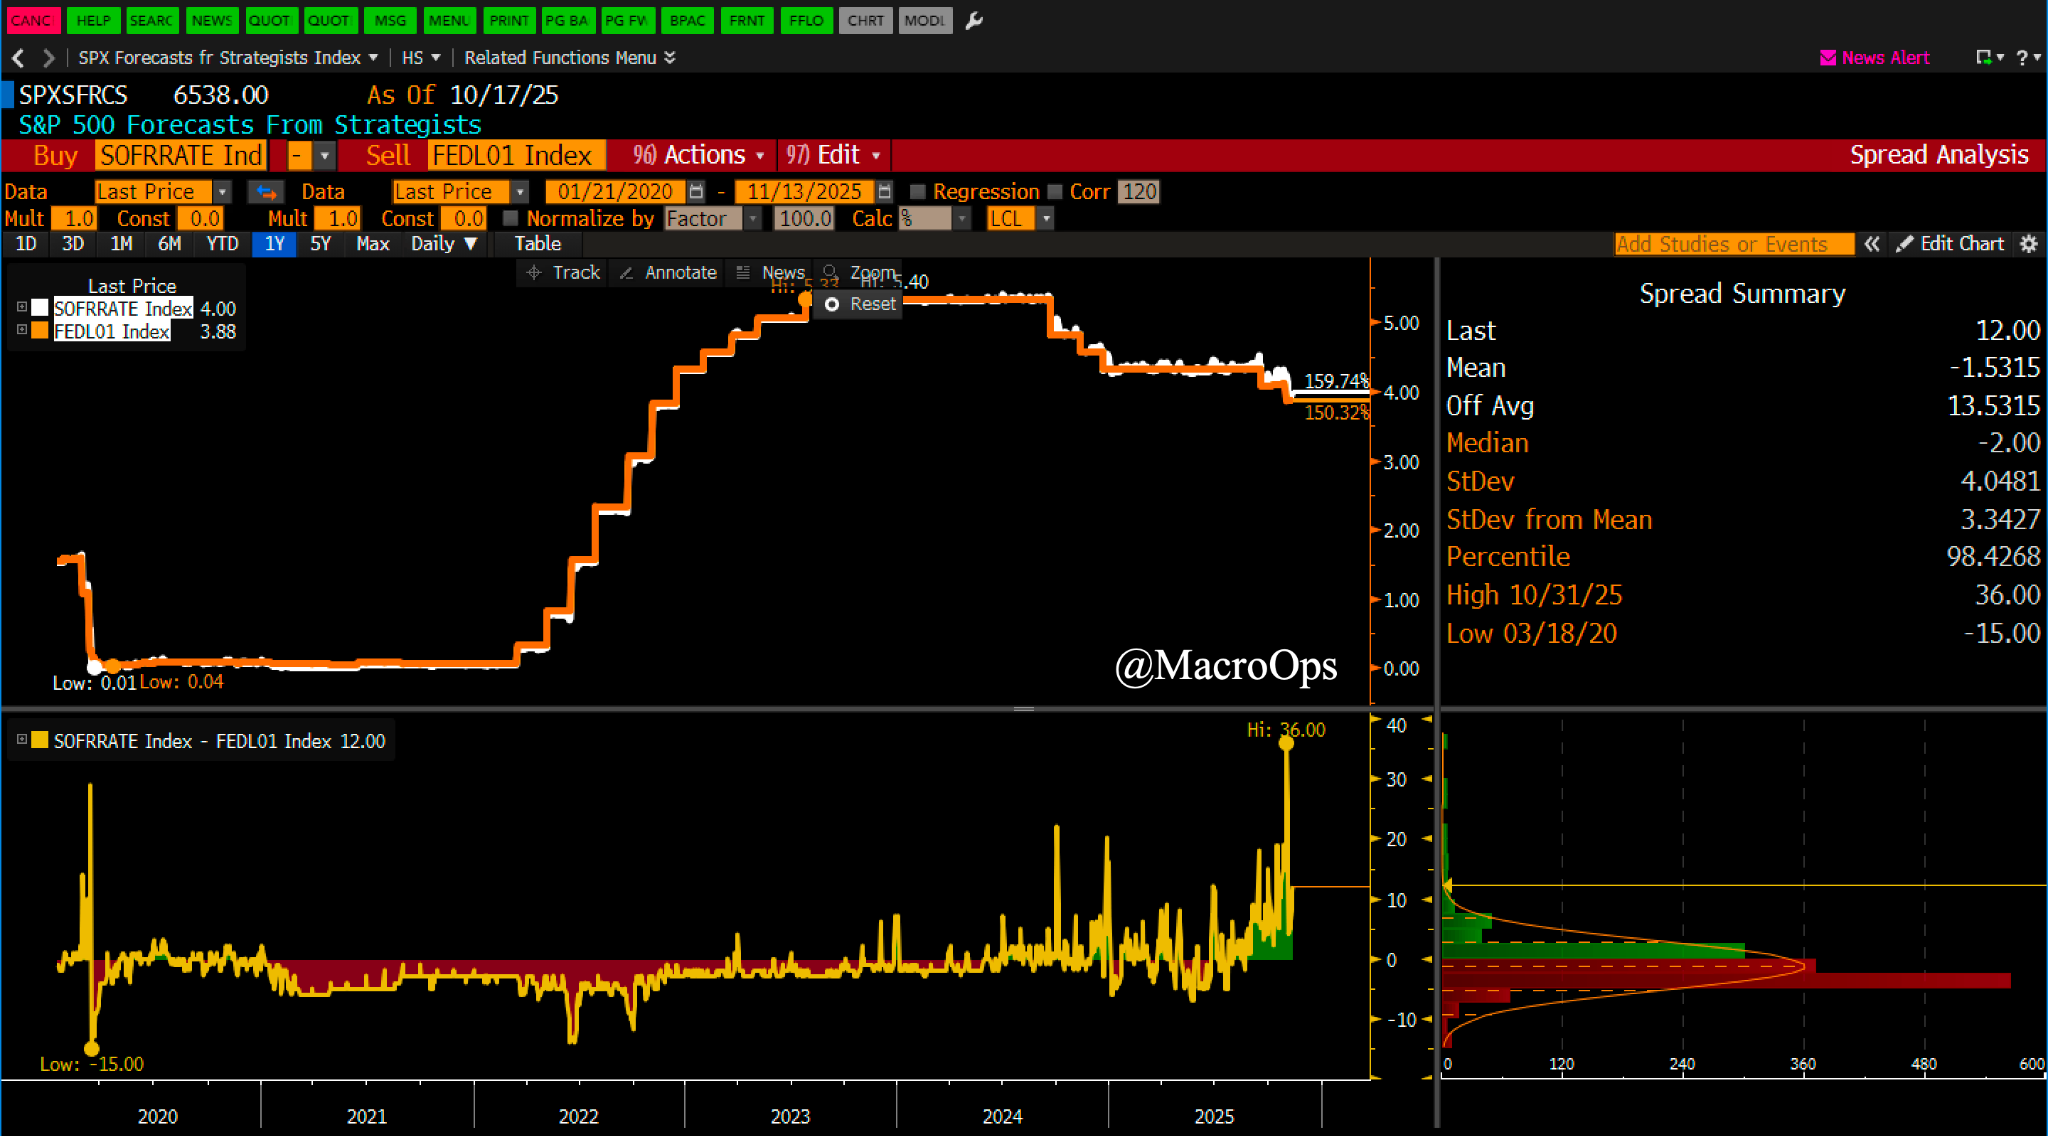The image size is (2048, 1136).
Task: Check the Normalize by checkbox
Action: point(511,218)
